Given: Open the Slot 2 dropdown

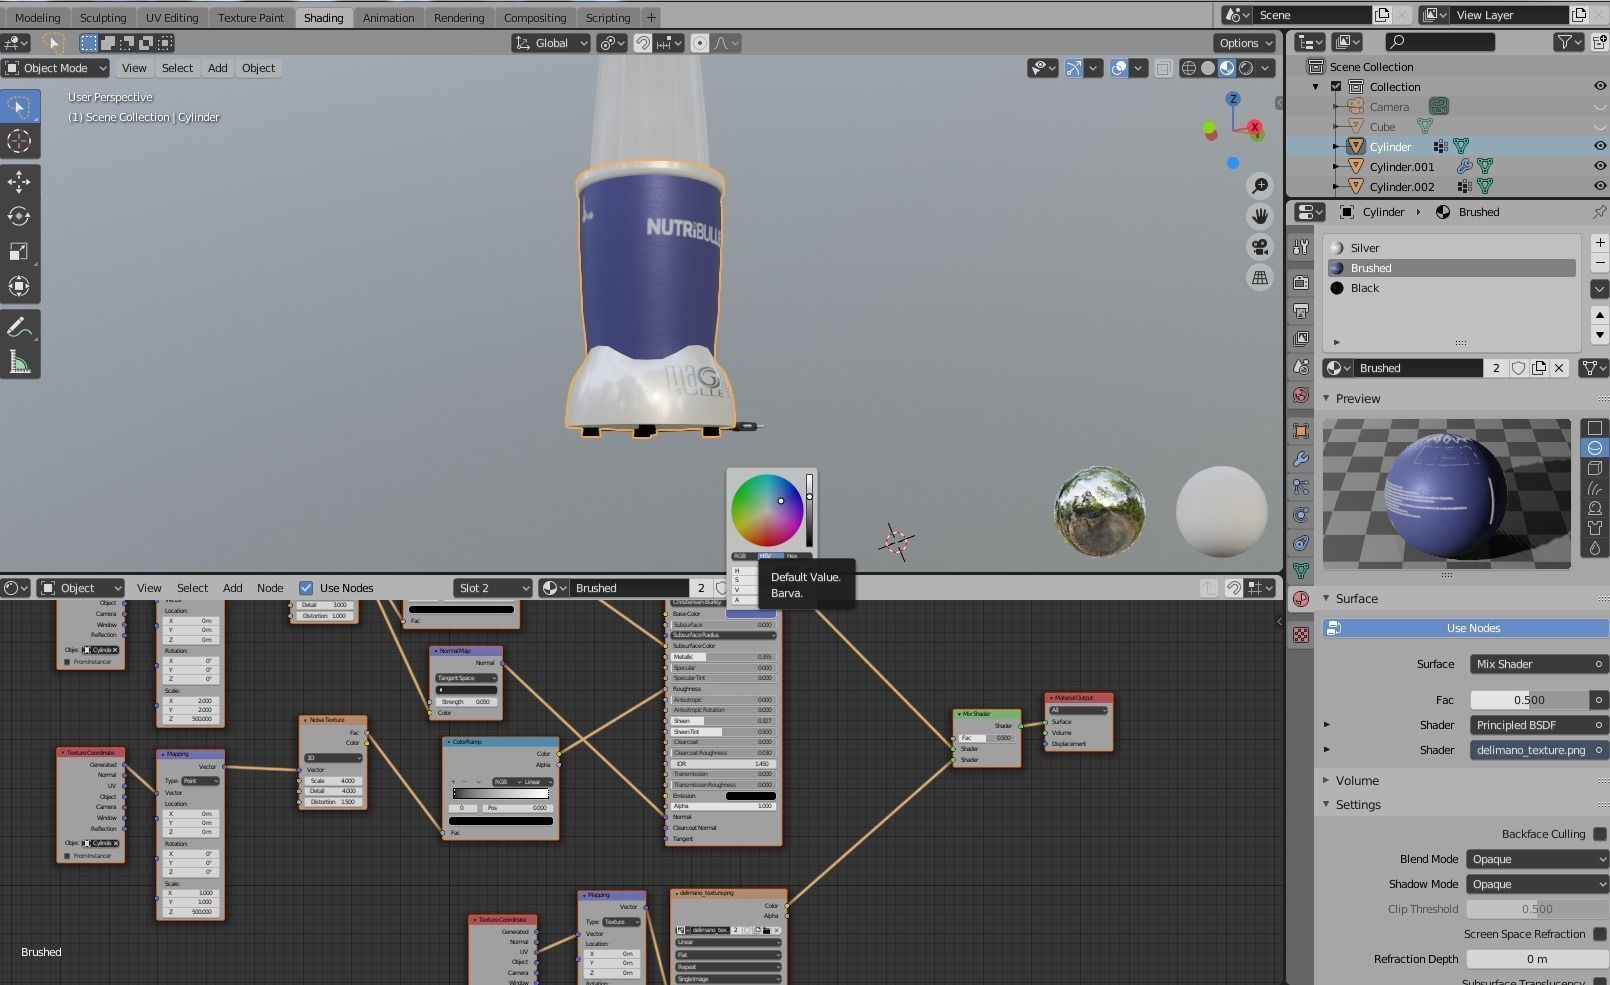Looking at the screenshot, I should 493,588.
